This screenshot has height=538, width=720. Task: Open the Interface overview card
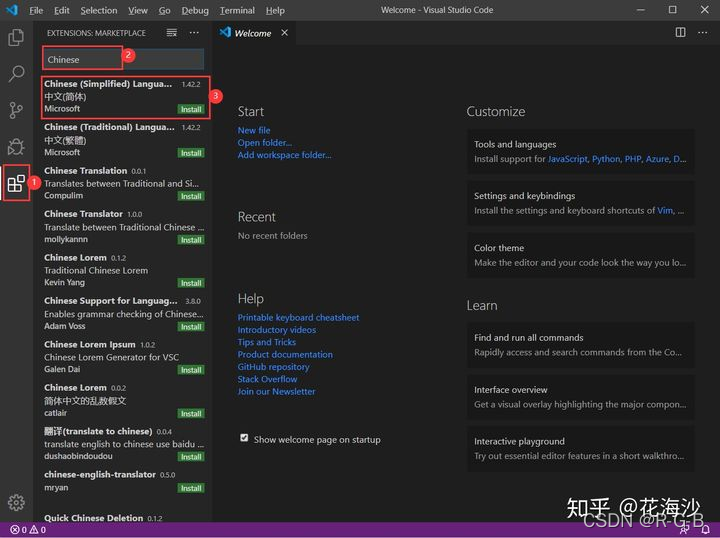(x=580, y=397)
